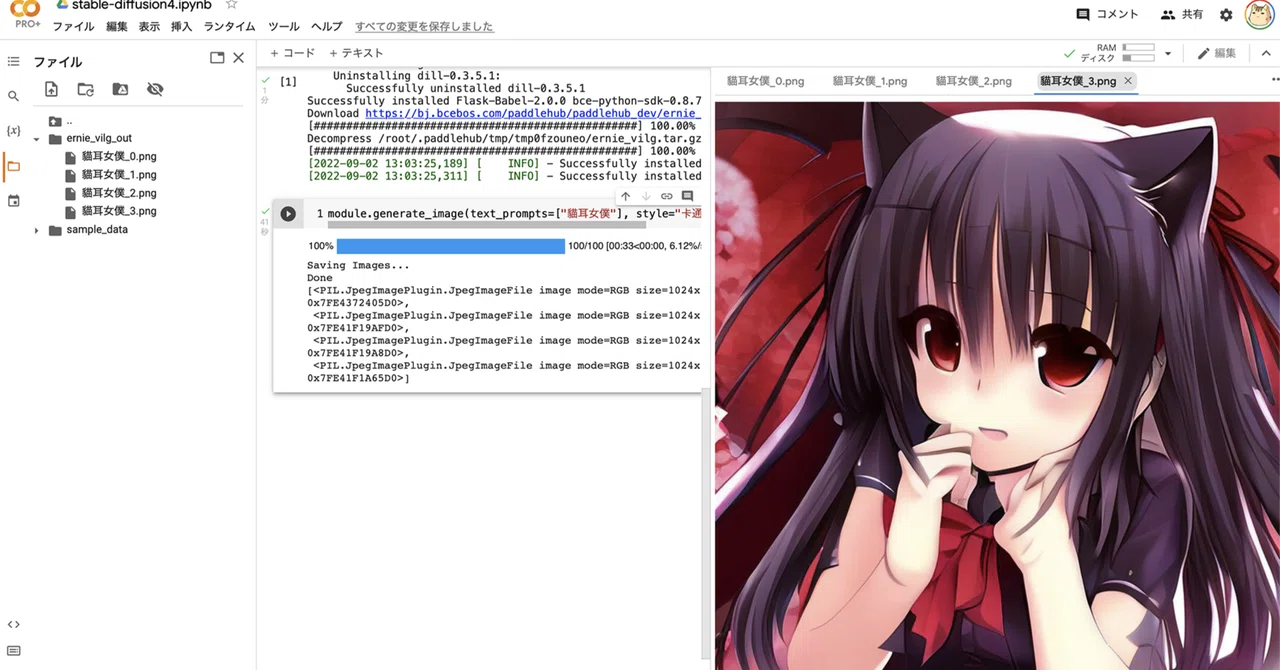Move cell down arrow icon
The width and height of the screenshot is (1280, 670).
pyautogui.click(x=646, y=196)
